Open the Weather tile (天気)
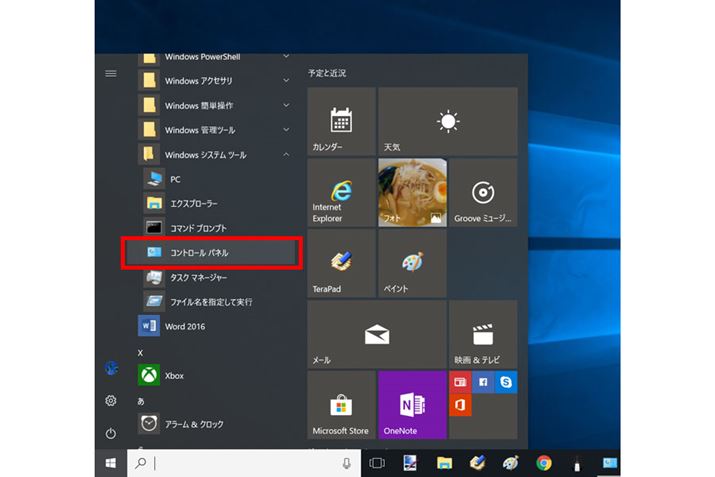 447,121
